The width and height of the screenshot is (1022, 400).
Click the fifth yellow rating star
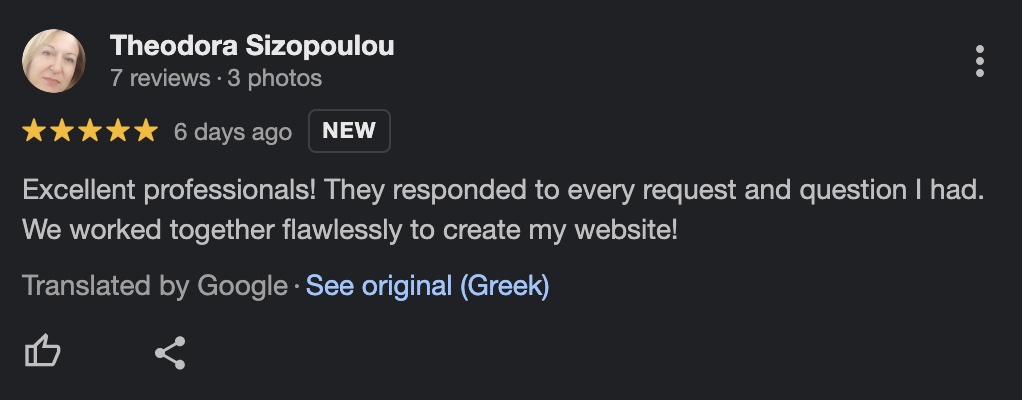(146, 131)
